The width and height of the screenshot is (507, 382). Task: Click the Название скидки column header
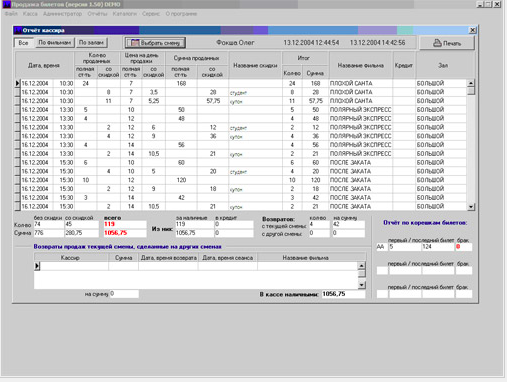point(255,65)
